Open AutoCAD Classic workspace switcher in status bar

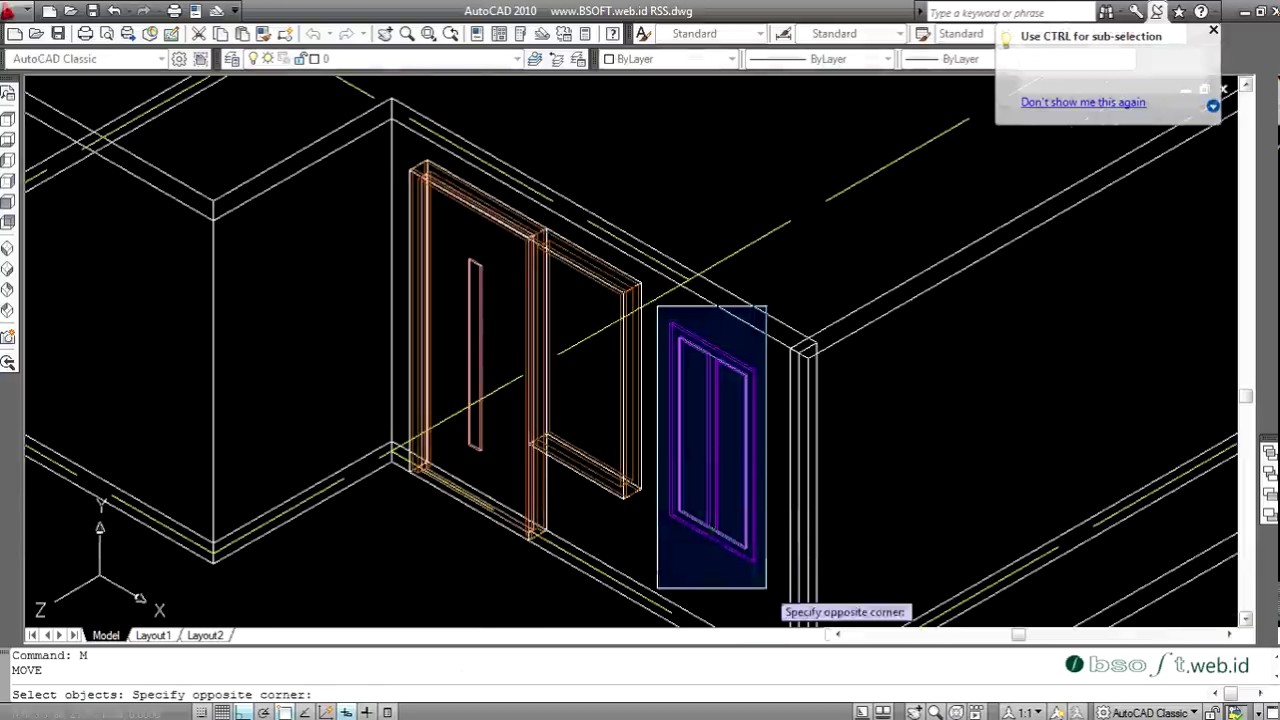pyautogui.click(x=1150, y=713)
